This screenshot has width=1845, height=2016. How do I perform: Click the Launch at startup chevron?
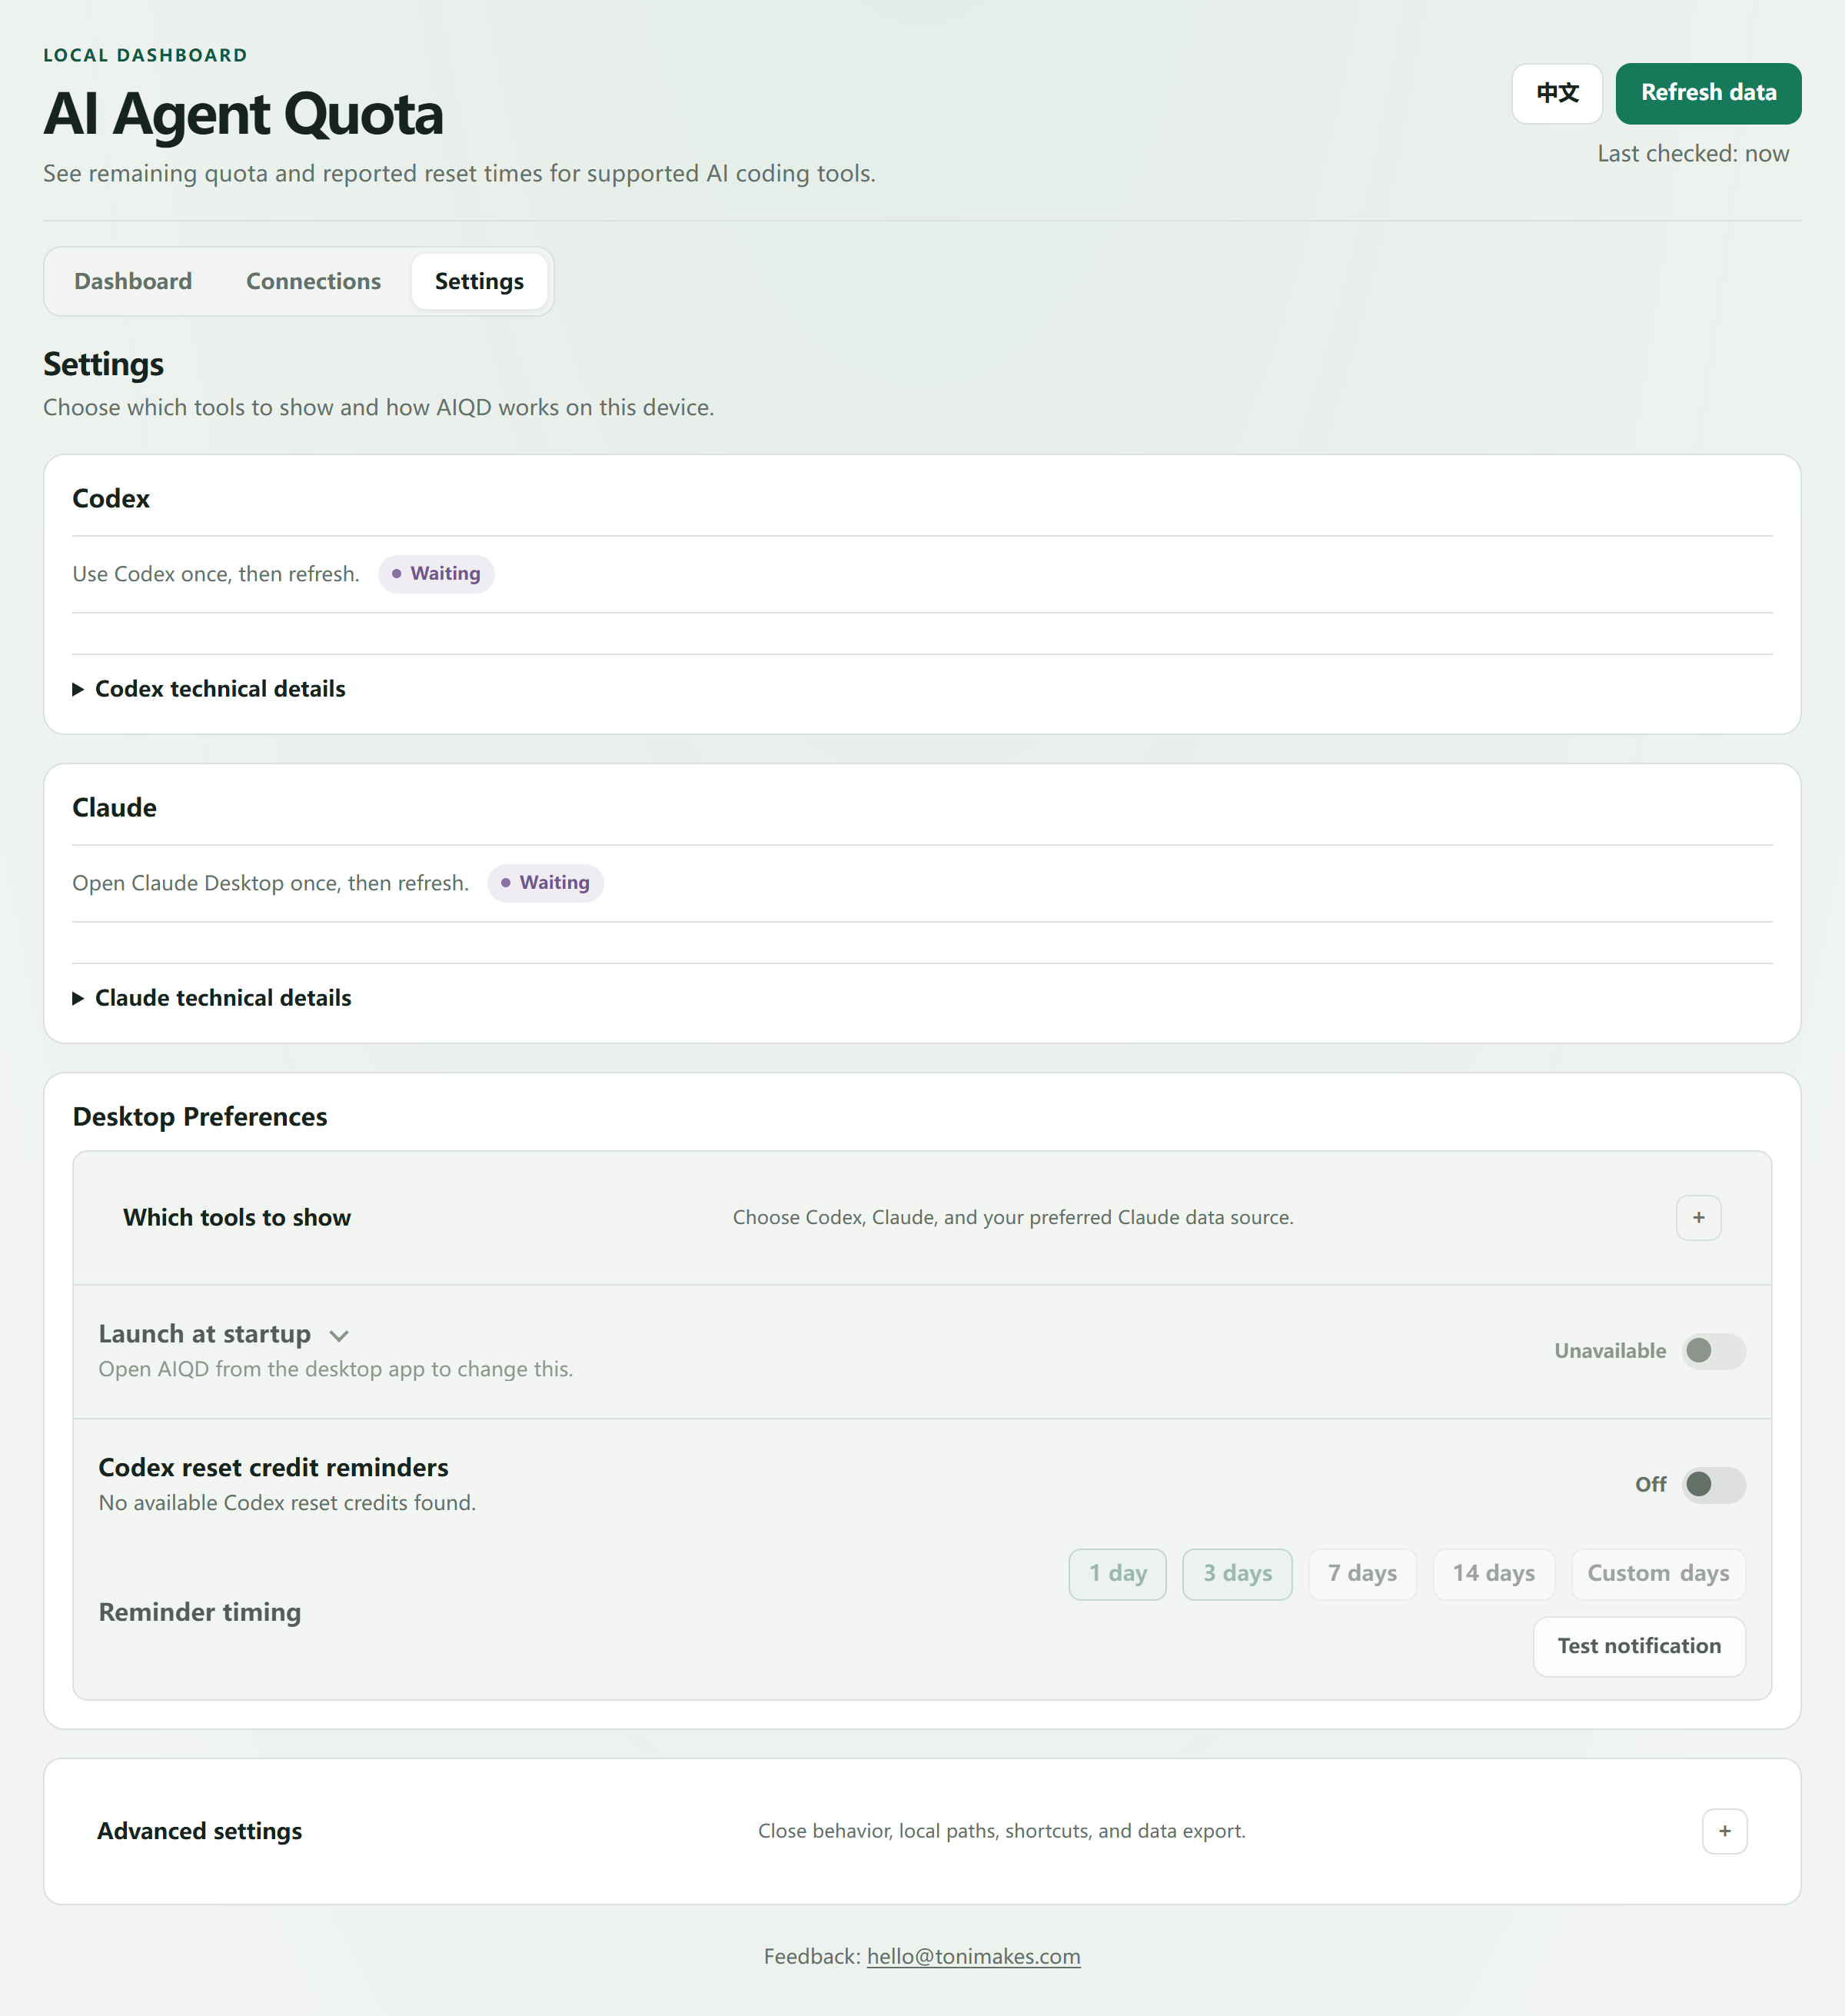(339, 1335)
